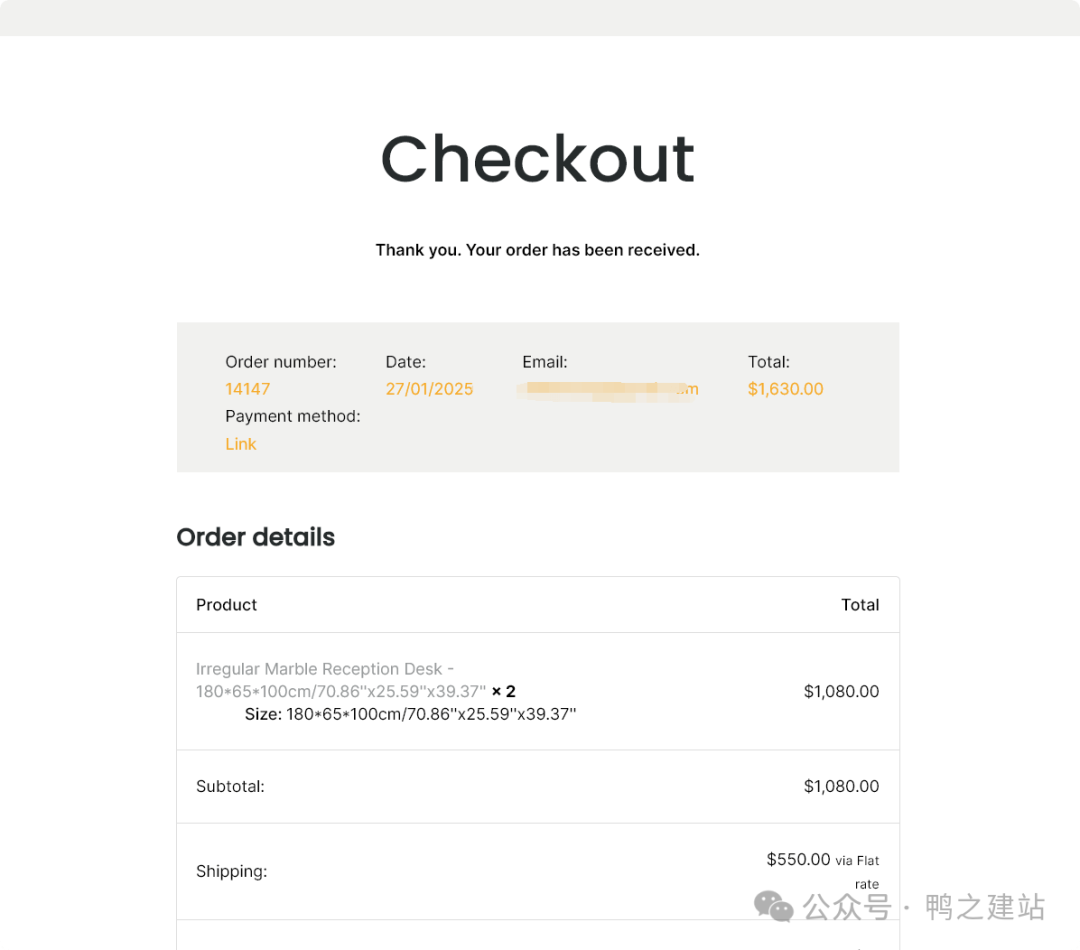Viewport: 1080px width, 950px height.
Task: Click the gray order summary banner
Action: (x=538, y=397)
